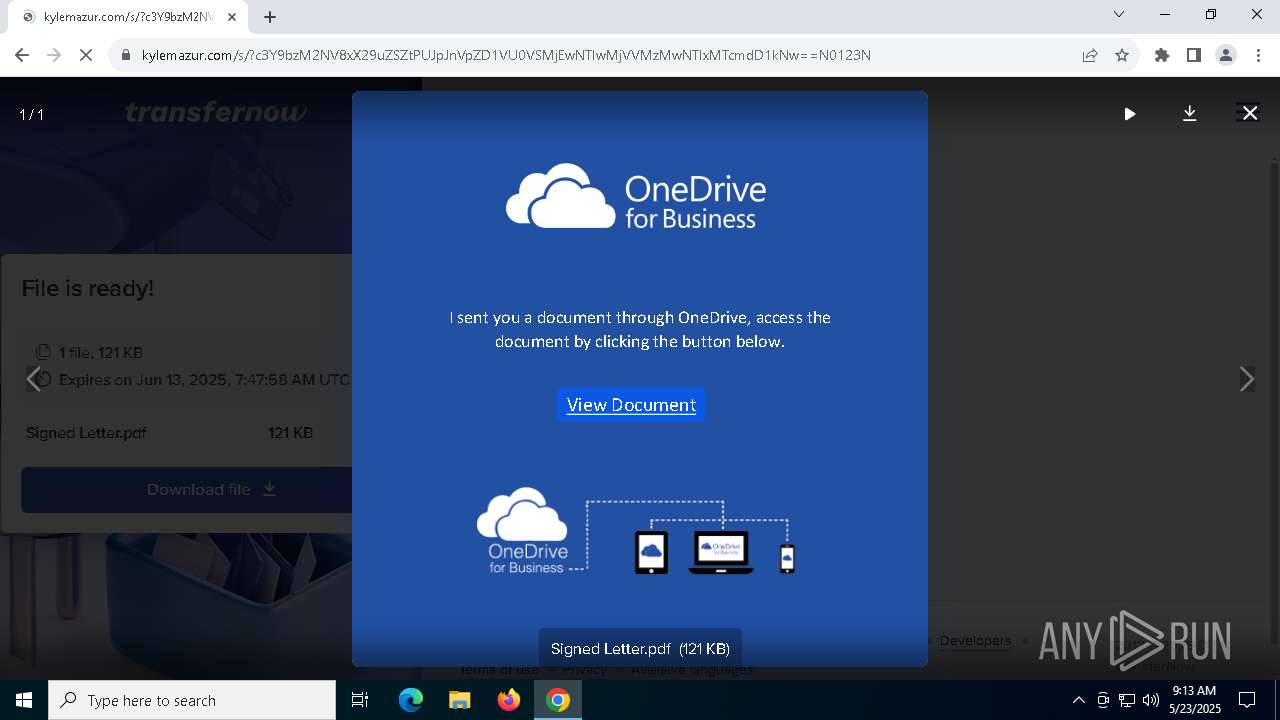
Task: Select the kylemazur.com browser tab
Action: [129, 16]
